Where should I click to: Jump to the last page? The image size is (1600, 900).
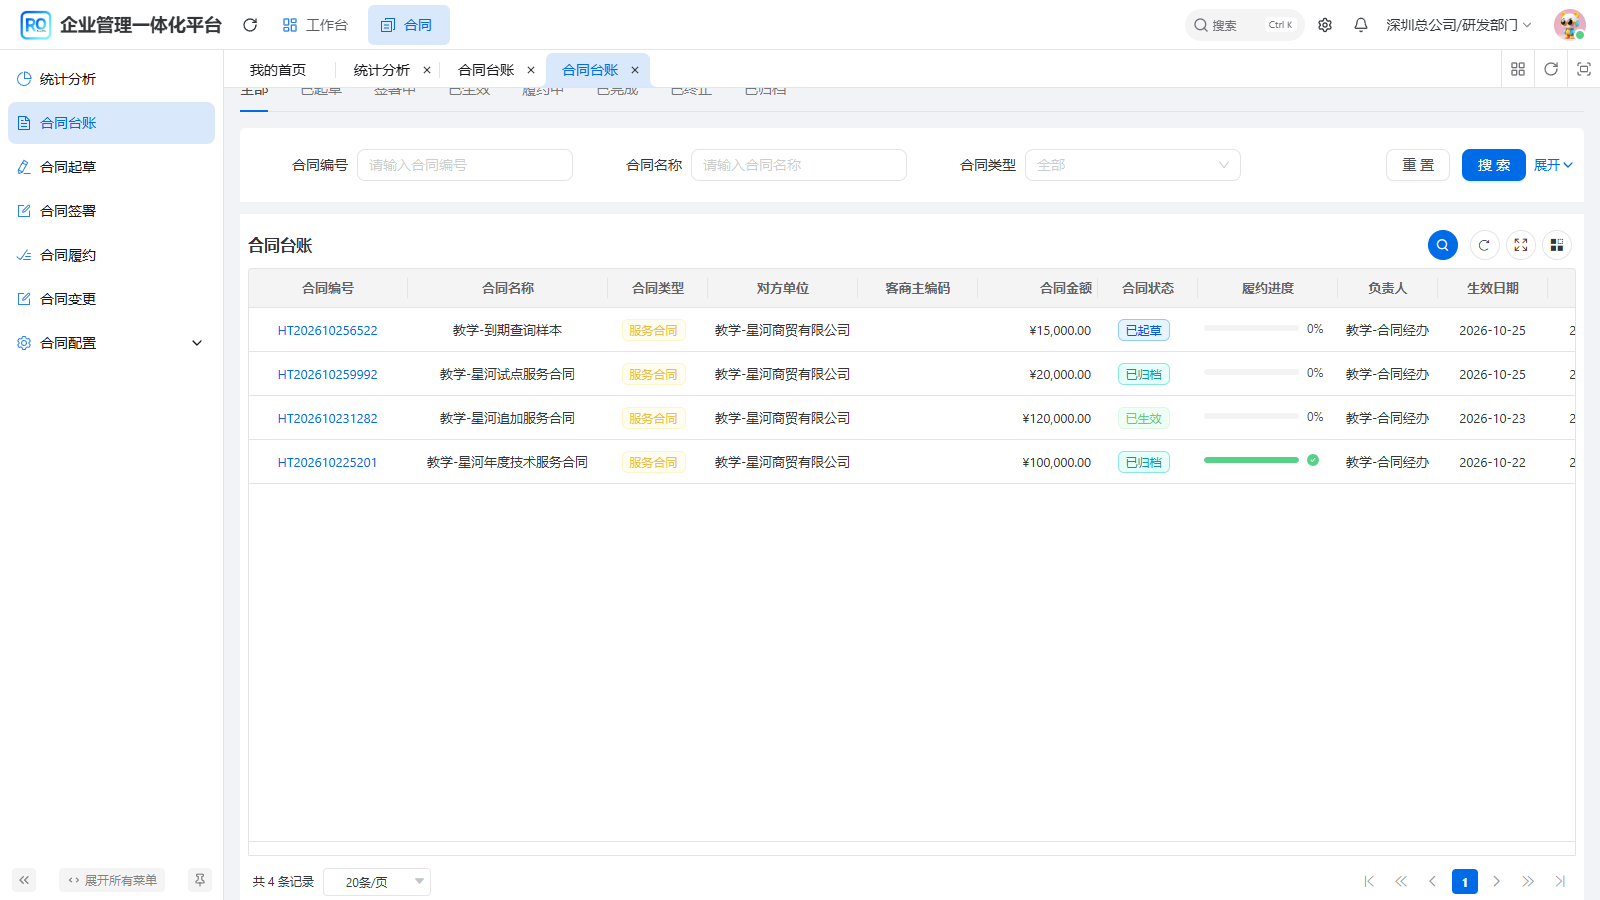tap(1560, 881)
